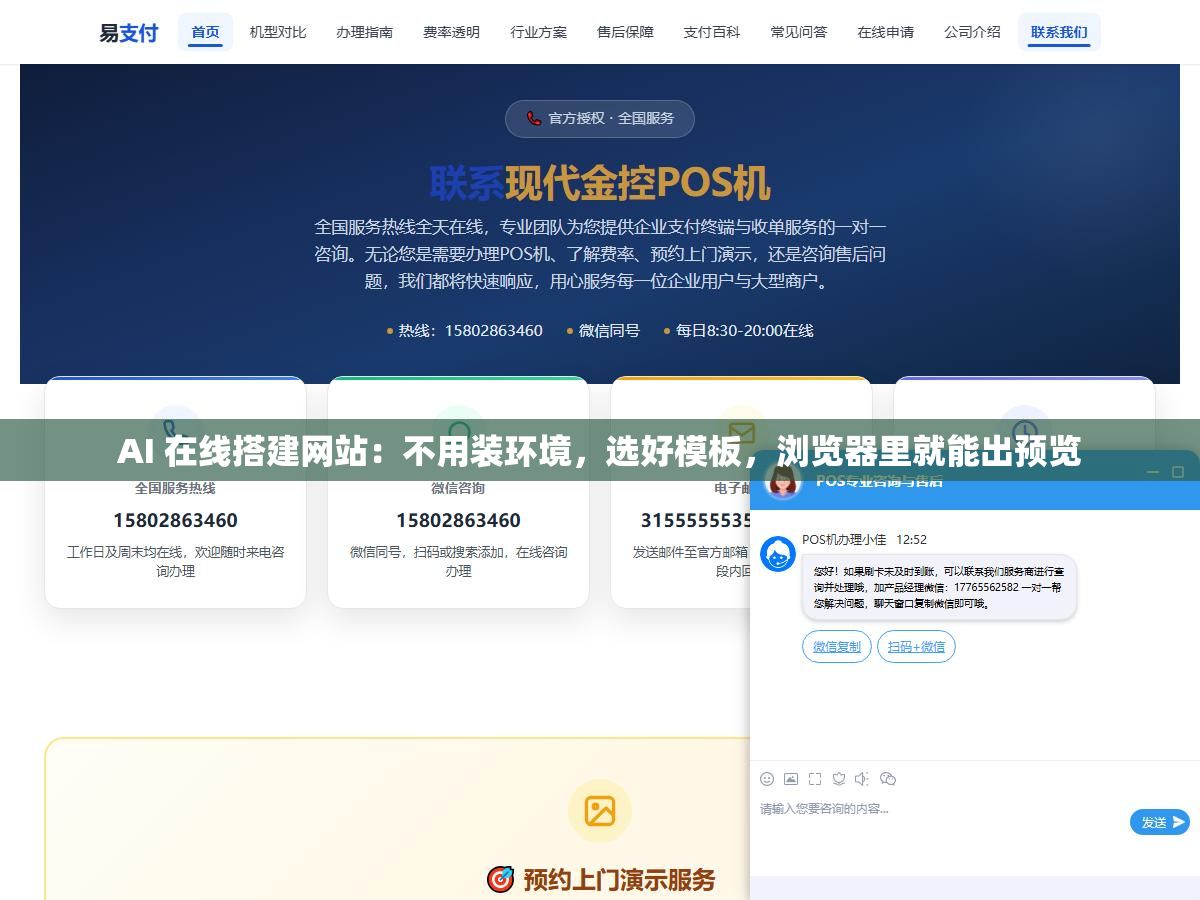Screen dimensions: 1200x900
Task: Open 售后保障 nav item
Action: pyautogui.click(x=626, y=32)
